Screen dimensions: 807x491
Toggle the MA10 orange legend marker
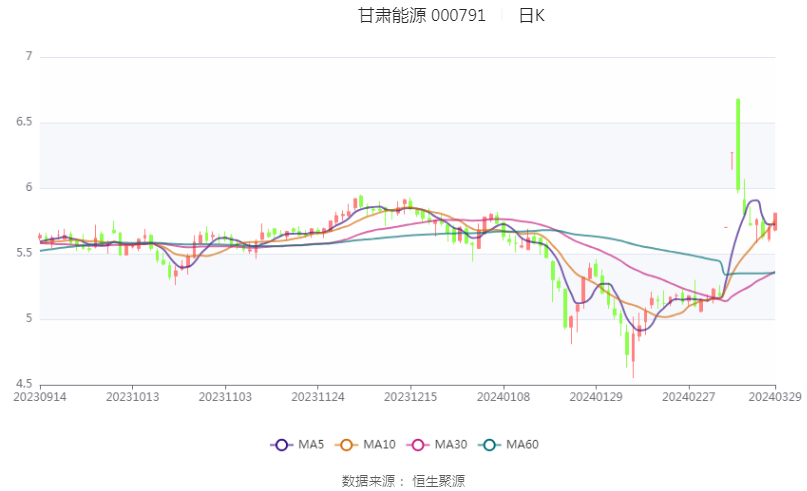(346, 445)
